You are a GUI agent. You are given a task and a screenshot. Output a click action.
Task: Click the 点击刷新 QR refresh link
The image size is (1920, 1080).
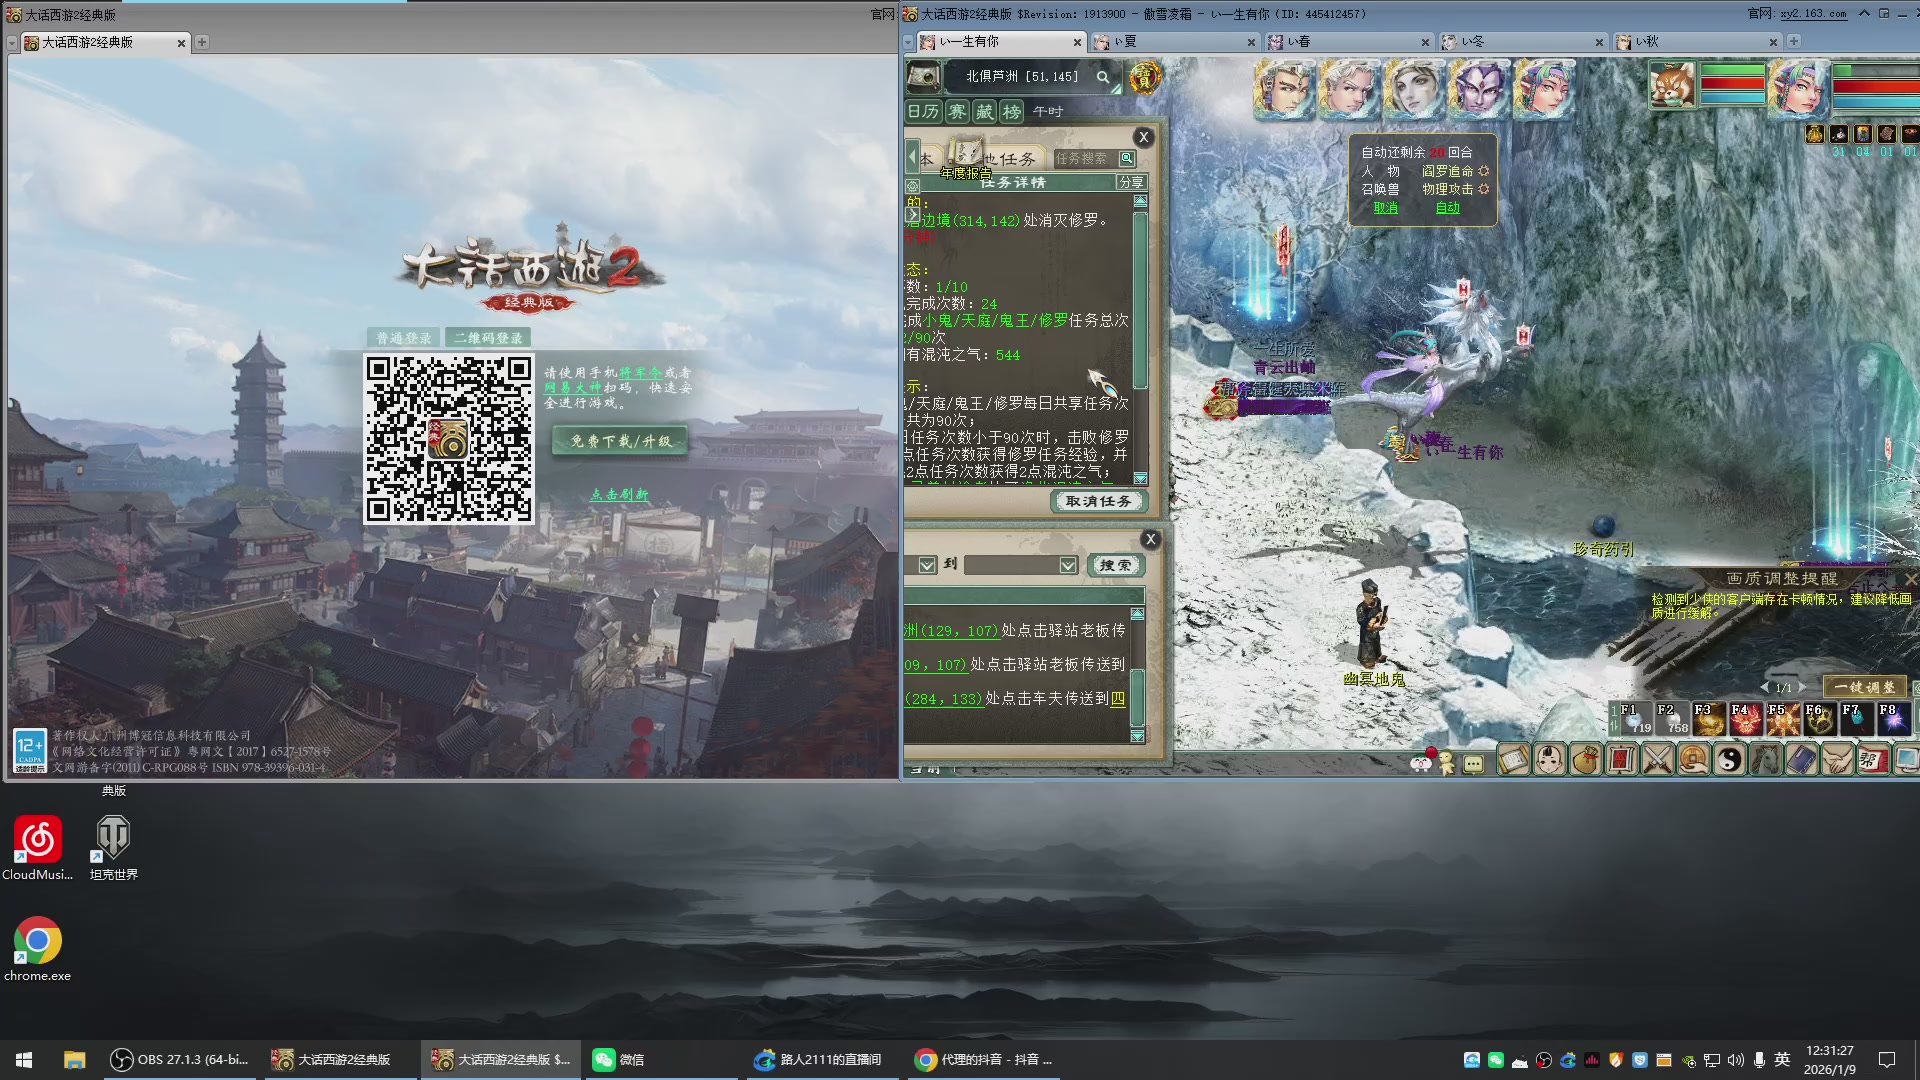[619, 495]
